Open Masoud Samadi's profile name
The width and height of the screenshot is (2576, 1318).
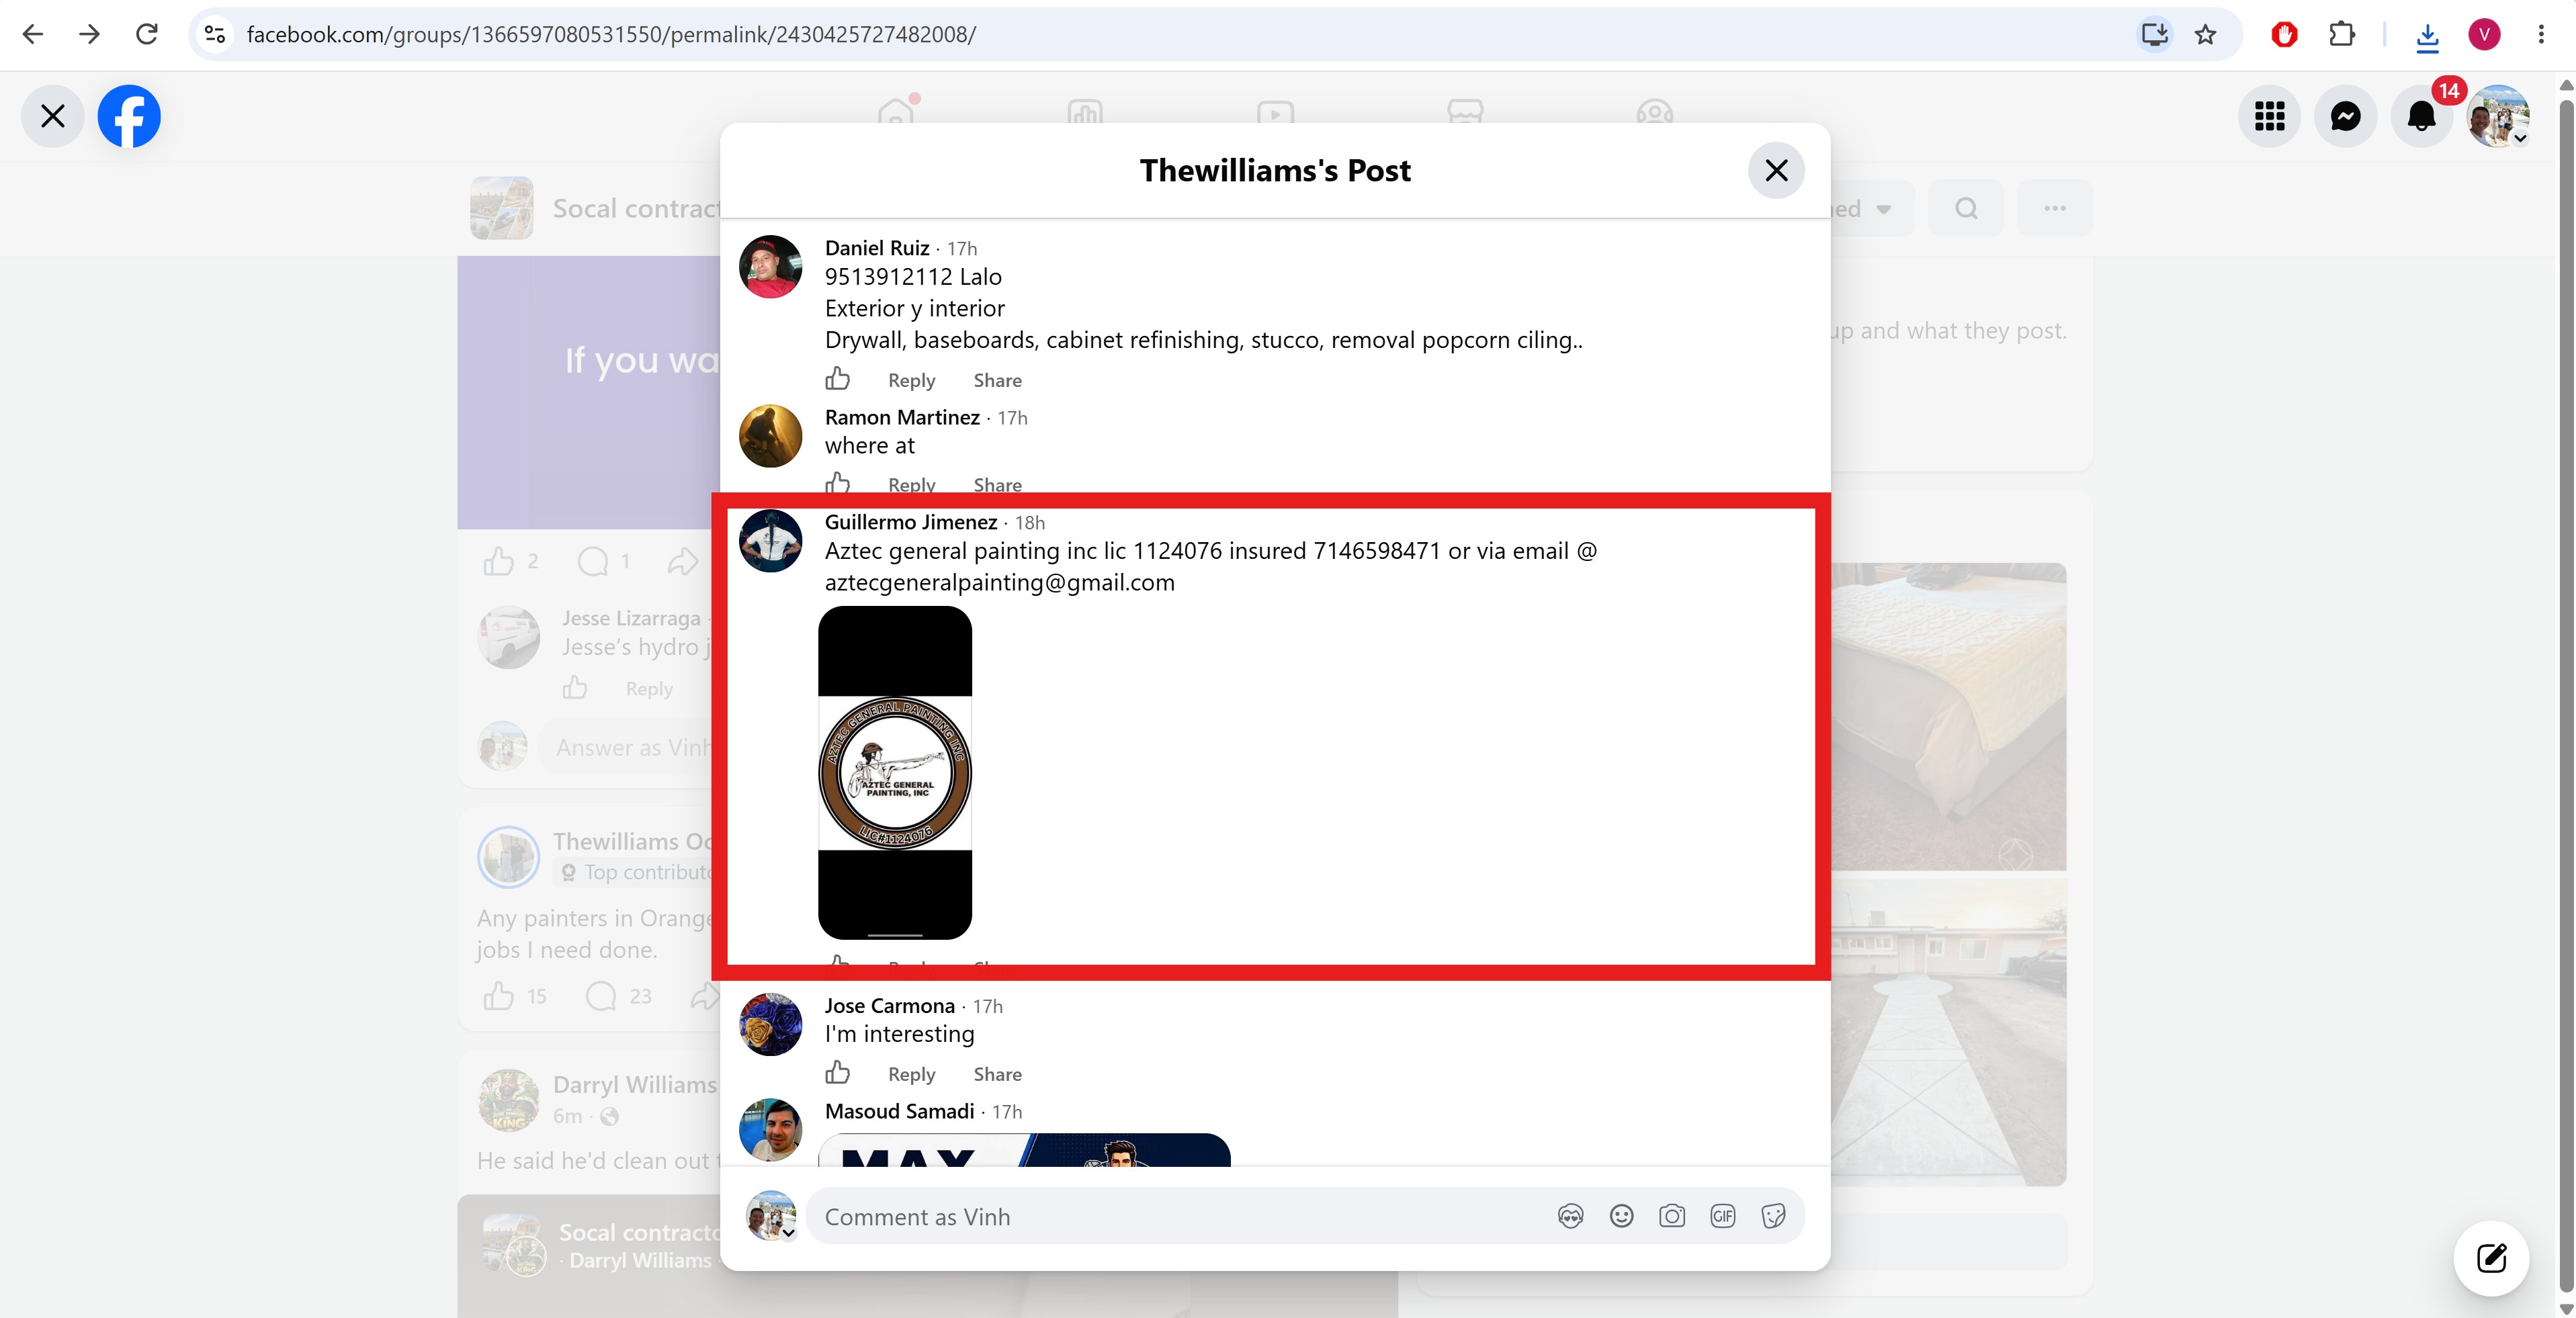[899, 1111]
